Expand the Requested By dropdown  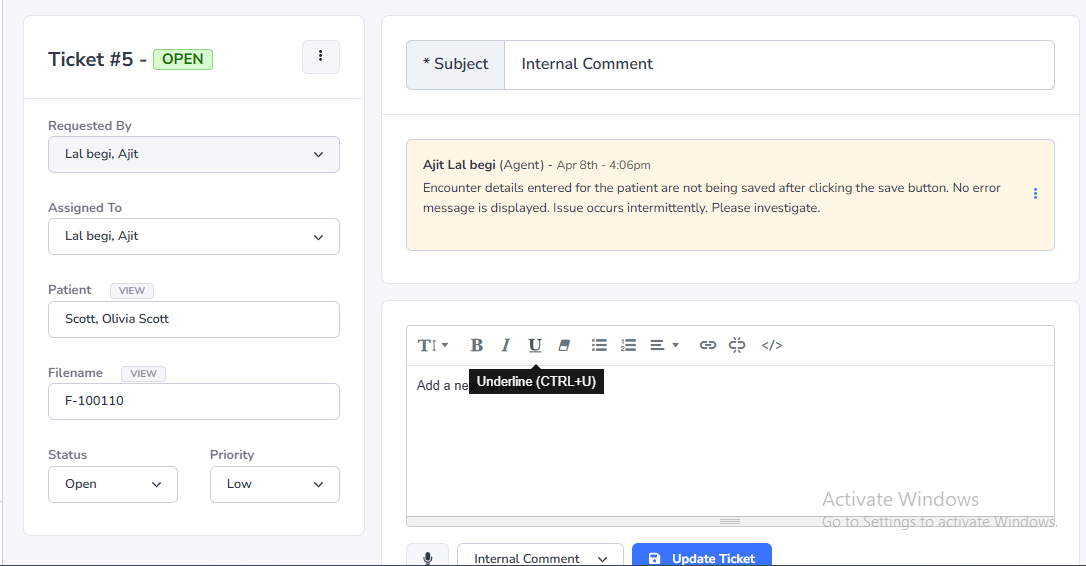[x=194, y=155]
